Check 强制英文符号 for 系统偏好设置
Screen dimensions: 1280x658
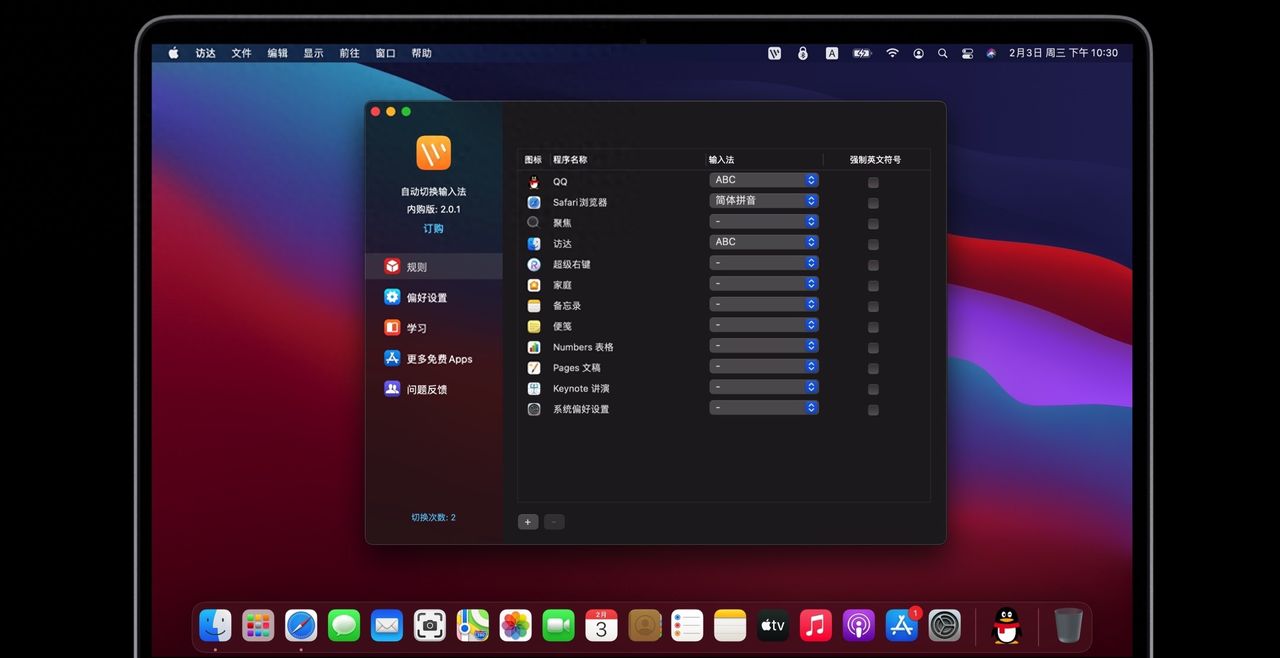(873, 409)
